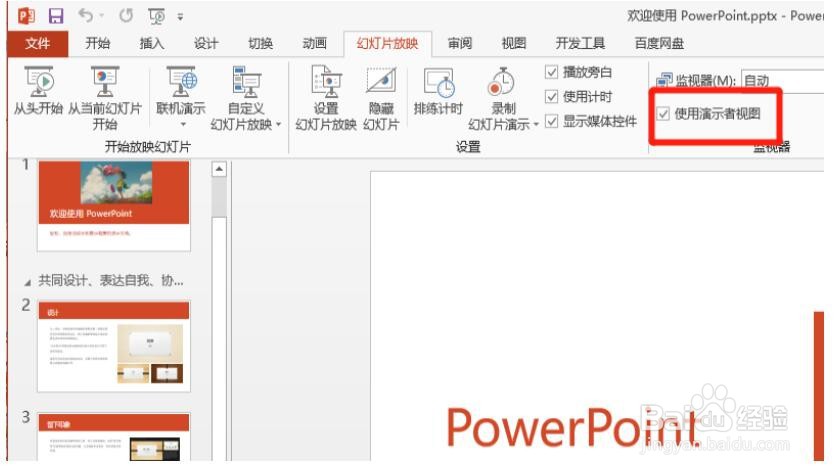Click the monitor icon beside 监视器(M)

click(664, 80)
